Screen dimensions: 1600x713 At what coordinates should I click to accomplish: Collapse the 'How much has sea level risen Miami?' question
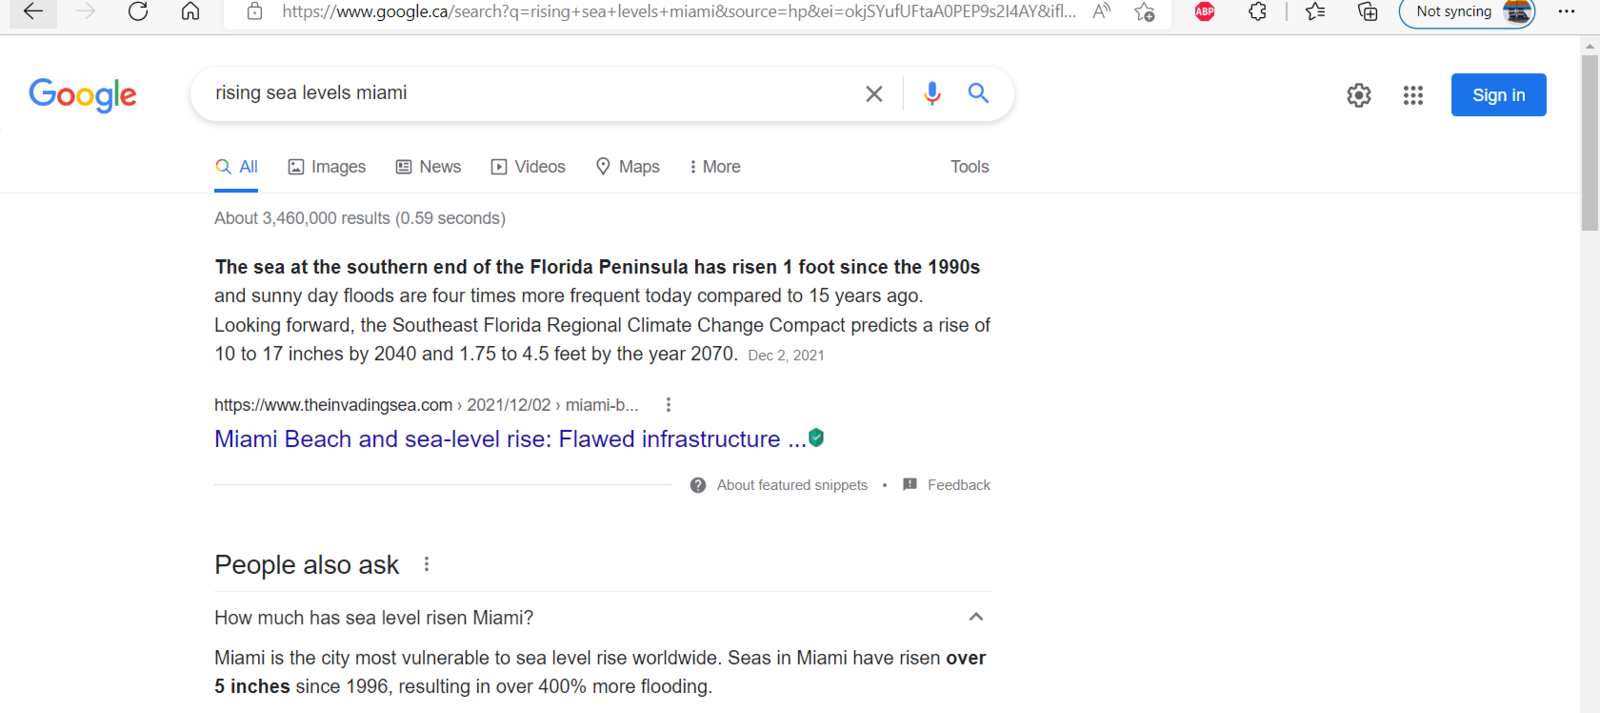pyautogui.click(x=976, y=617)
